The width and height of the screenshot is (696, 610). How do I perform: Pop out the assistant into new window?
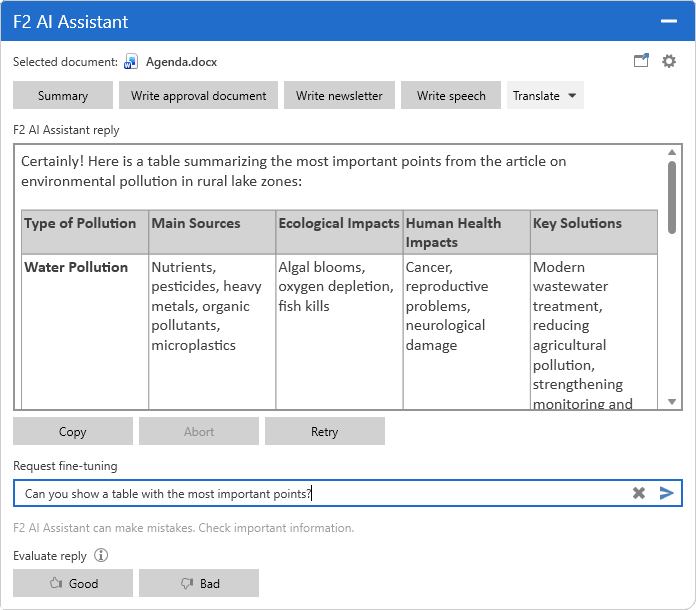tap(641, 60)
